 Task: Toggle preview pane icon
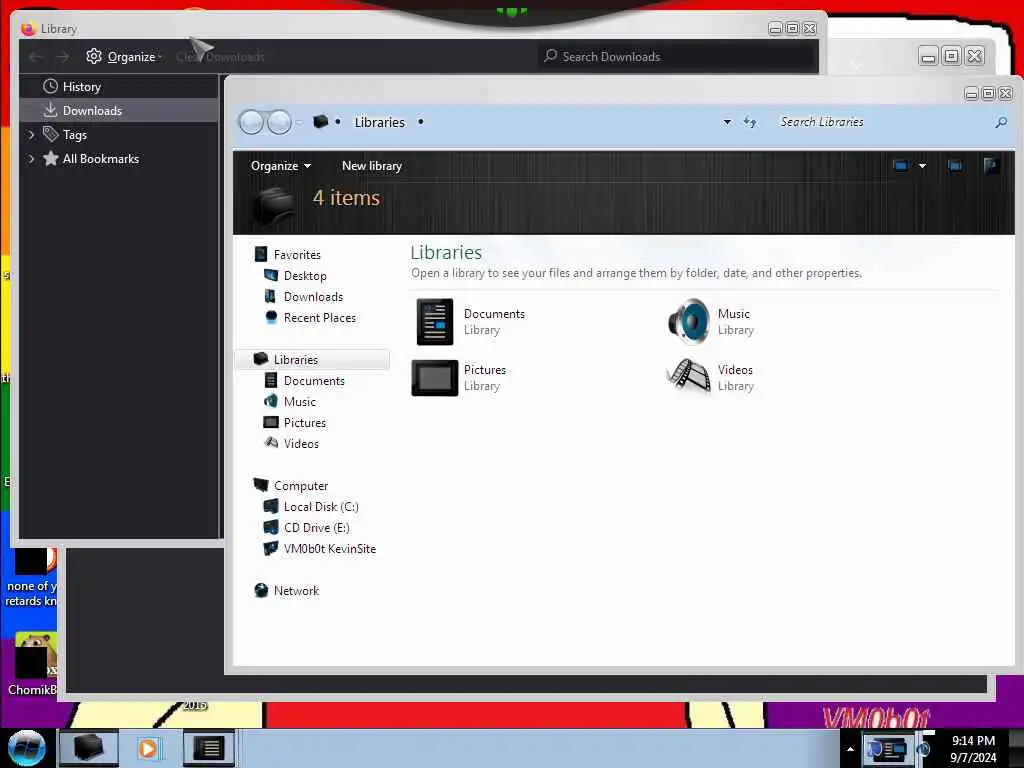tap(955, 165)
